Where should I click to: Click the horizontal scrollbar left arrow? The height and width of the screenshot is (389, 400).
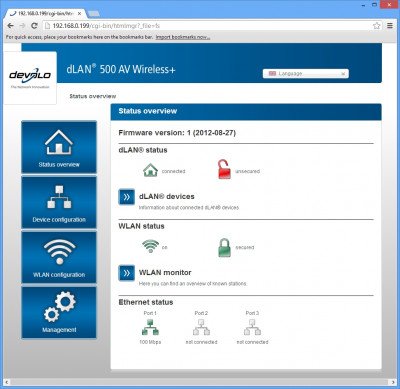(x=6, y=382)
